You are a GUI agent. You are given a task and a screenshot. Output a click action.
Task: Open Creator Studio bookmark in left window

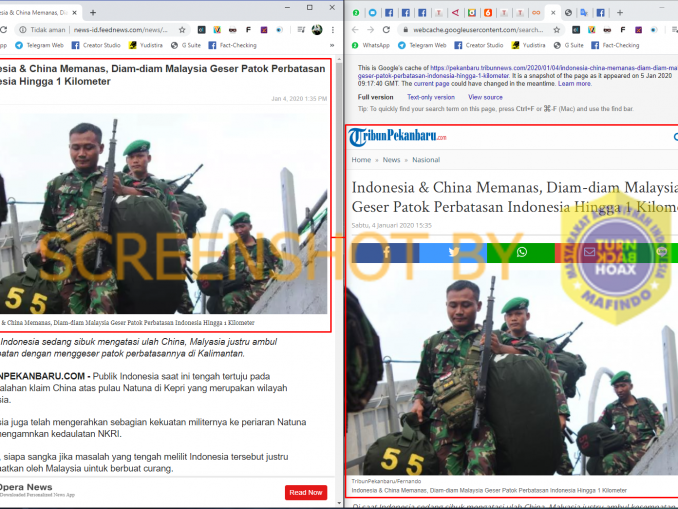96,45
